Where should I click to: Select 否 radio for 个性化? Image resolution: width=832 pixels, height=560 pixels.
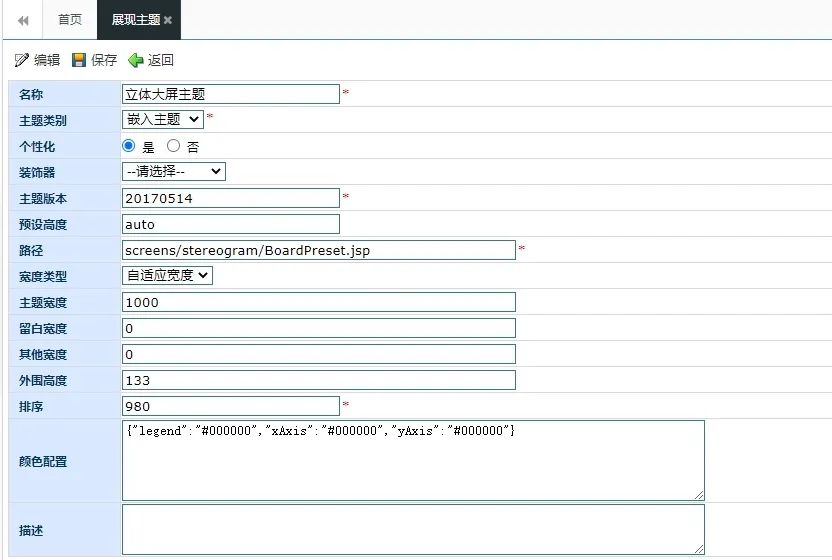[x=173, y=145]
